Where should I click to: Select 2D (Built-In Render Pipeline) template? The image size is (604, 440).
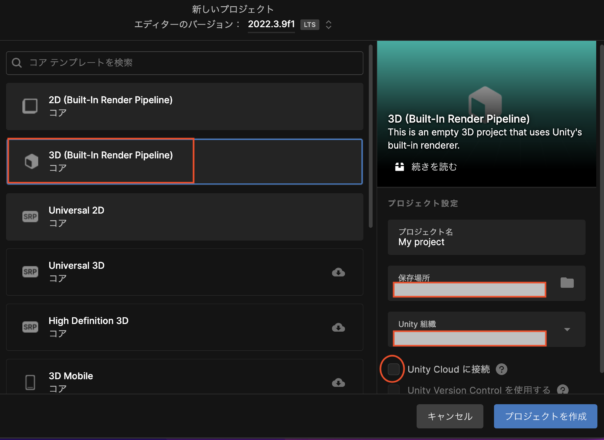[x=185, y=106]
